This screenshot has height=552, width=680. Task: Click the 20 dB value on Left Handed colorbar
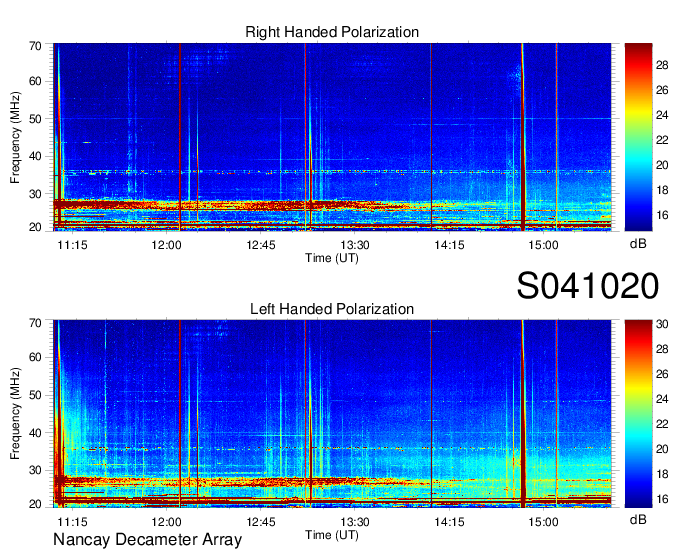coord(662,449)
